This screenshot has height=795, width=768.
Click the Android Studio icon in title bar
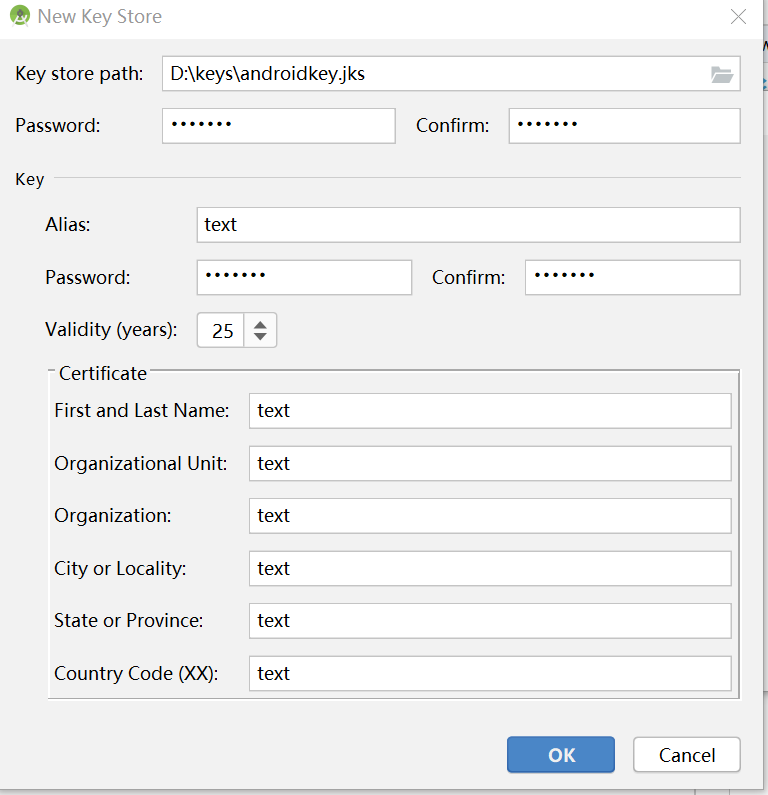(x=20, y=16)
